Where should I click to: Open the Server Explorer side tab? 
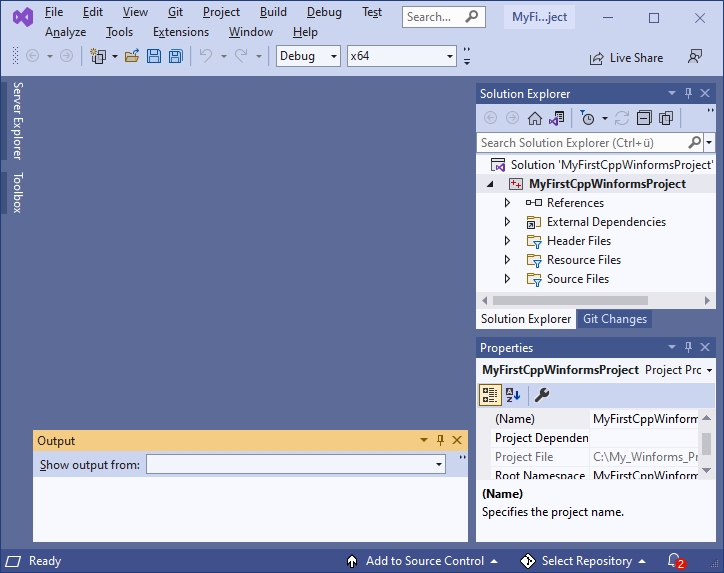(x=17, y=121)
